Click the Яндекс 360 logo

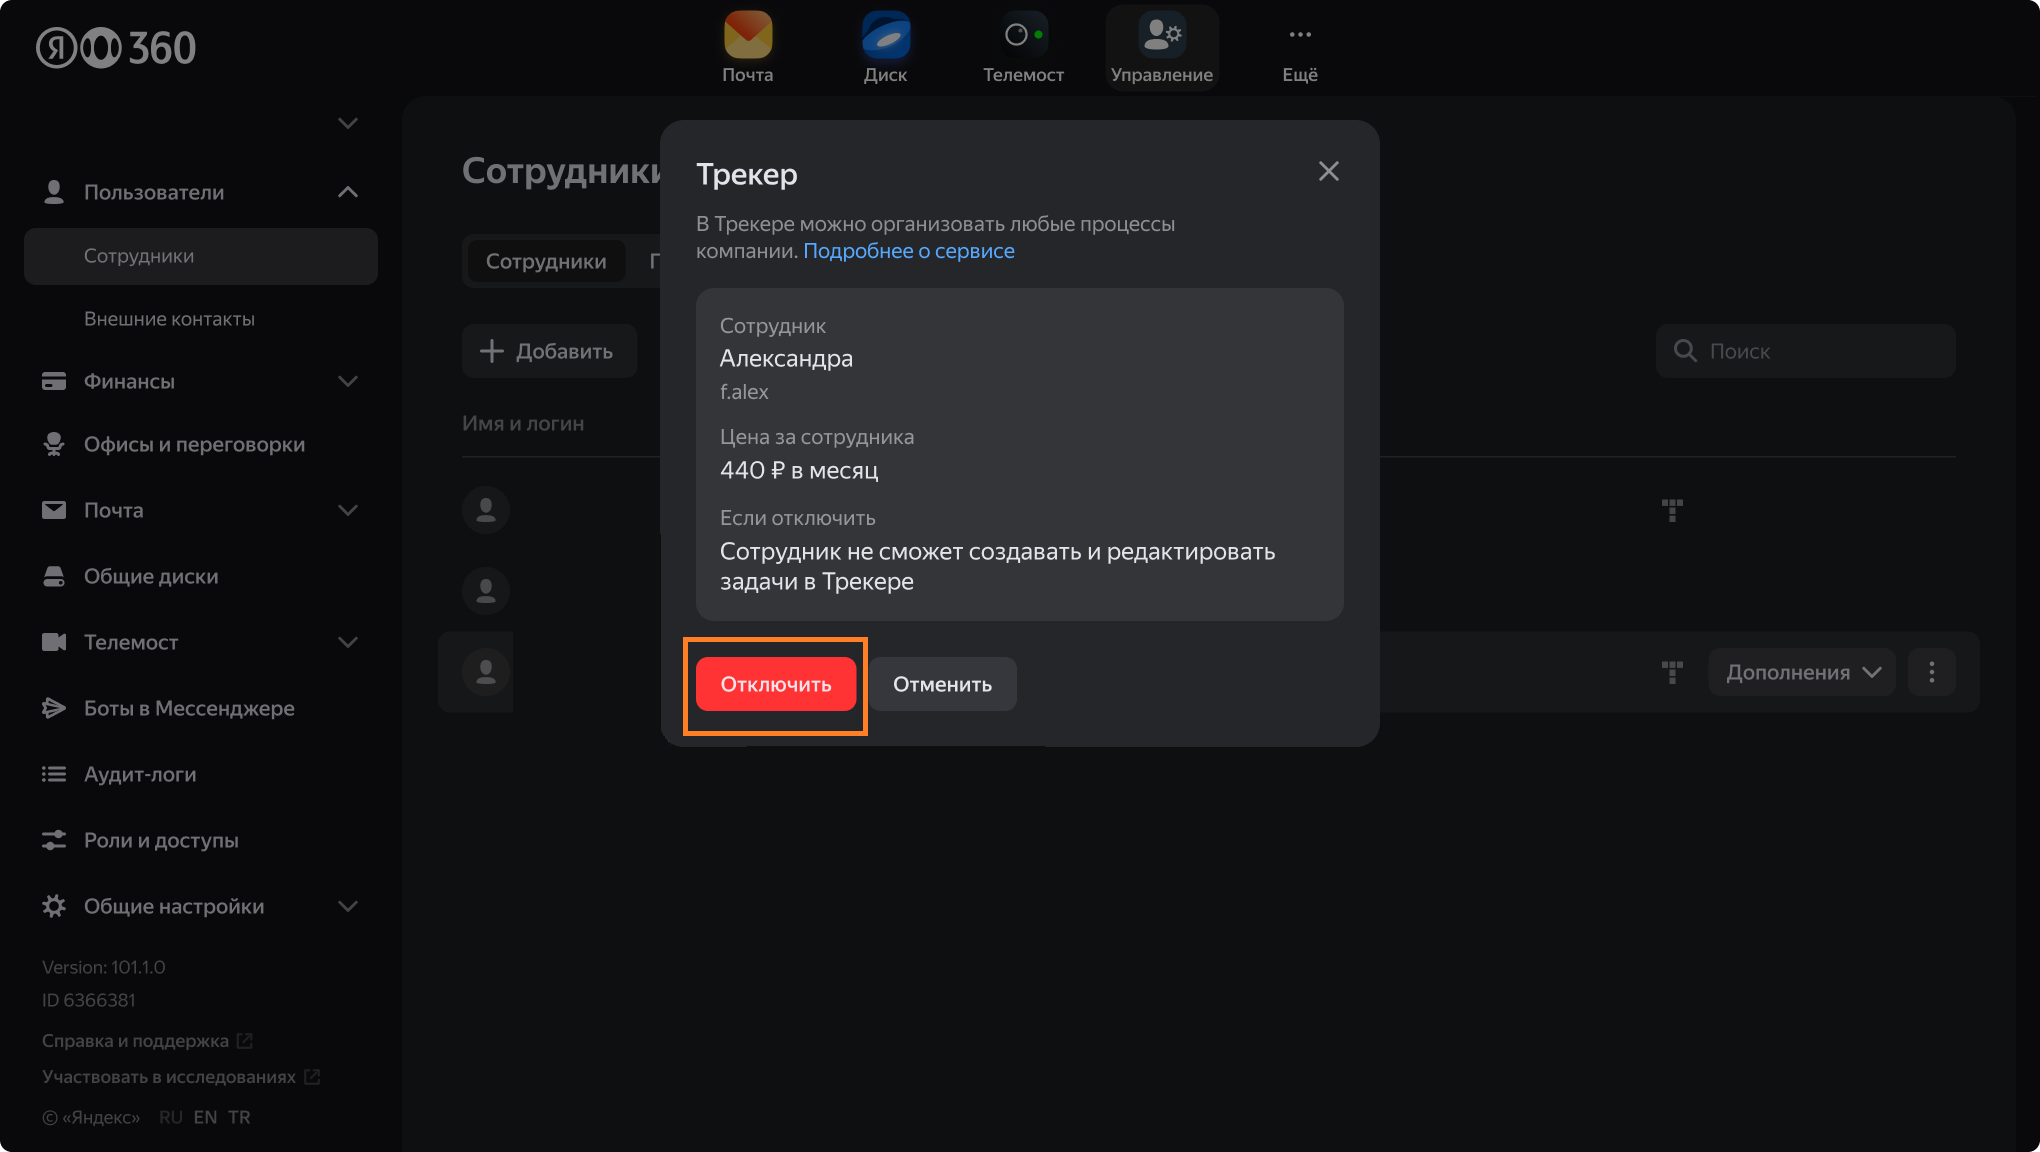pyautogui.click(x=116, y=48)
